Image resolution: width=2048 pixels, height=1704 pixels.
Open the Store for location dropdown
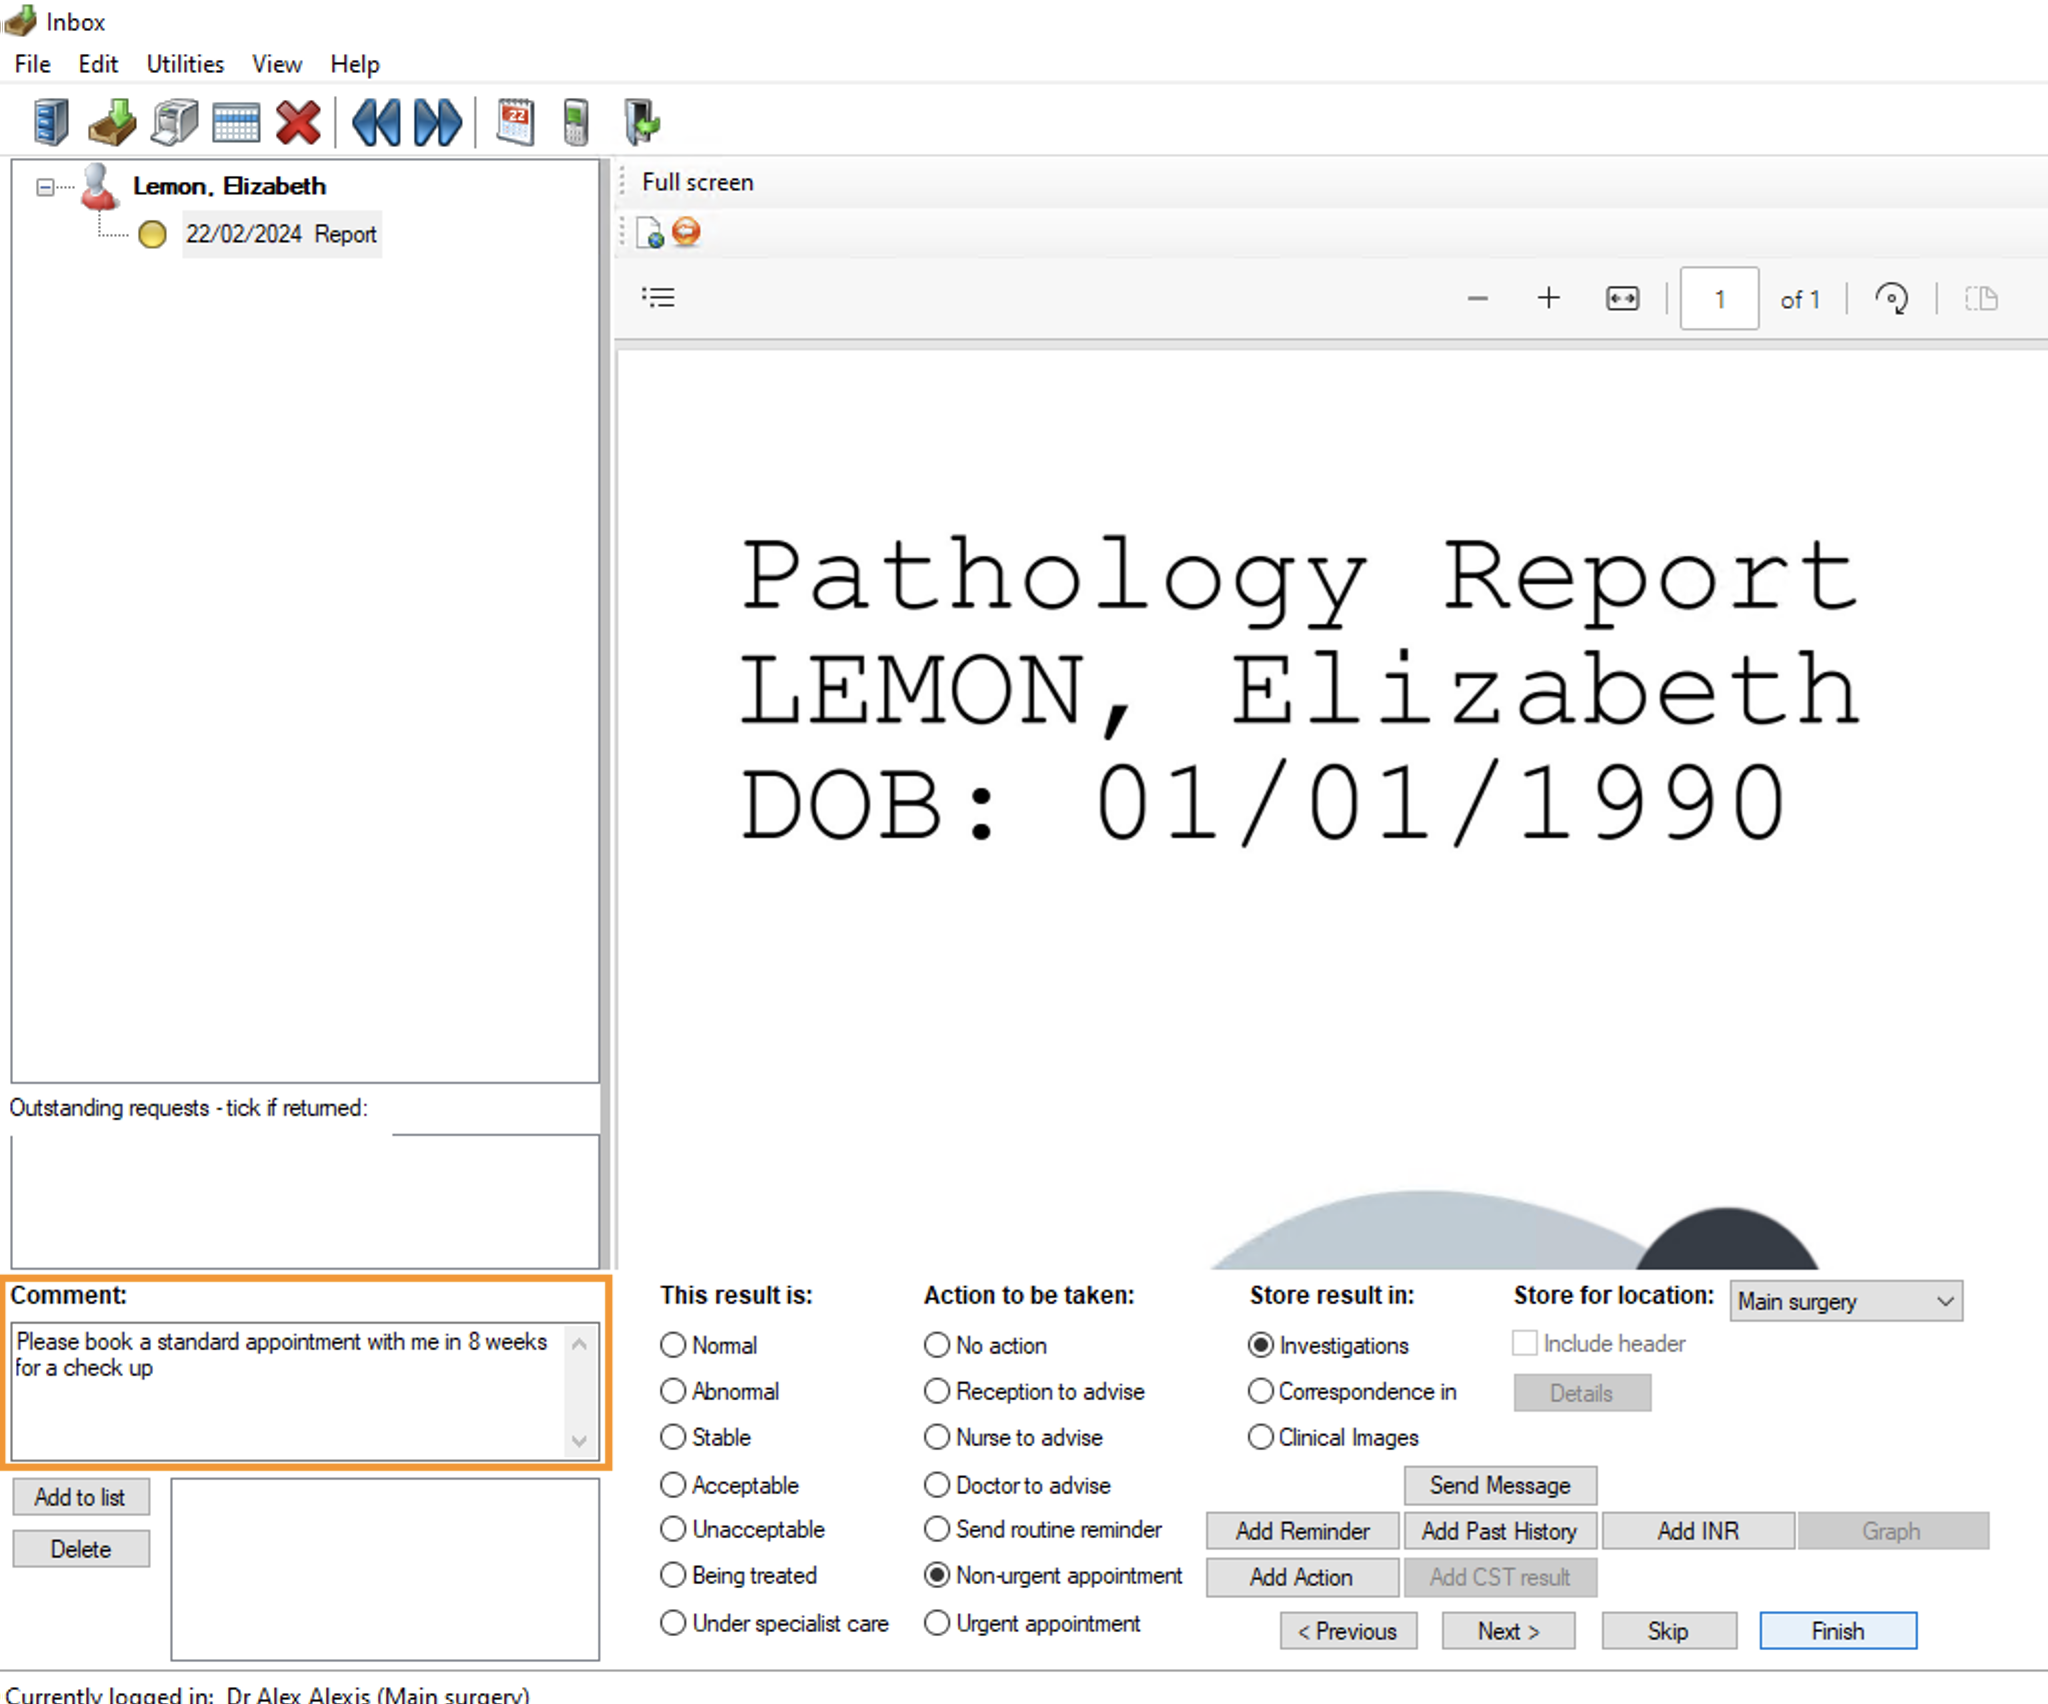[1846, 1301]
